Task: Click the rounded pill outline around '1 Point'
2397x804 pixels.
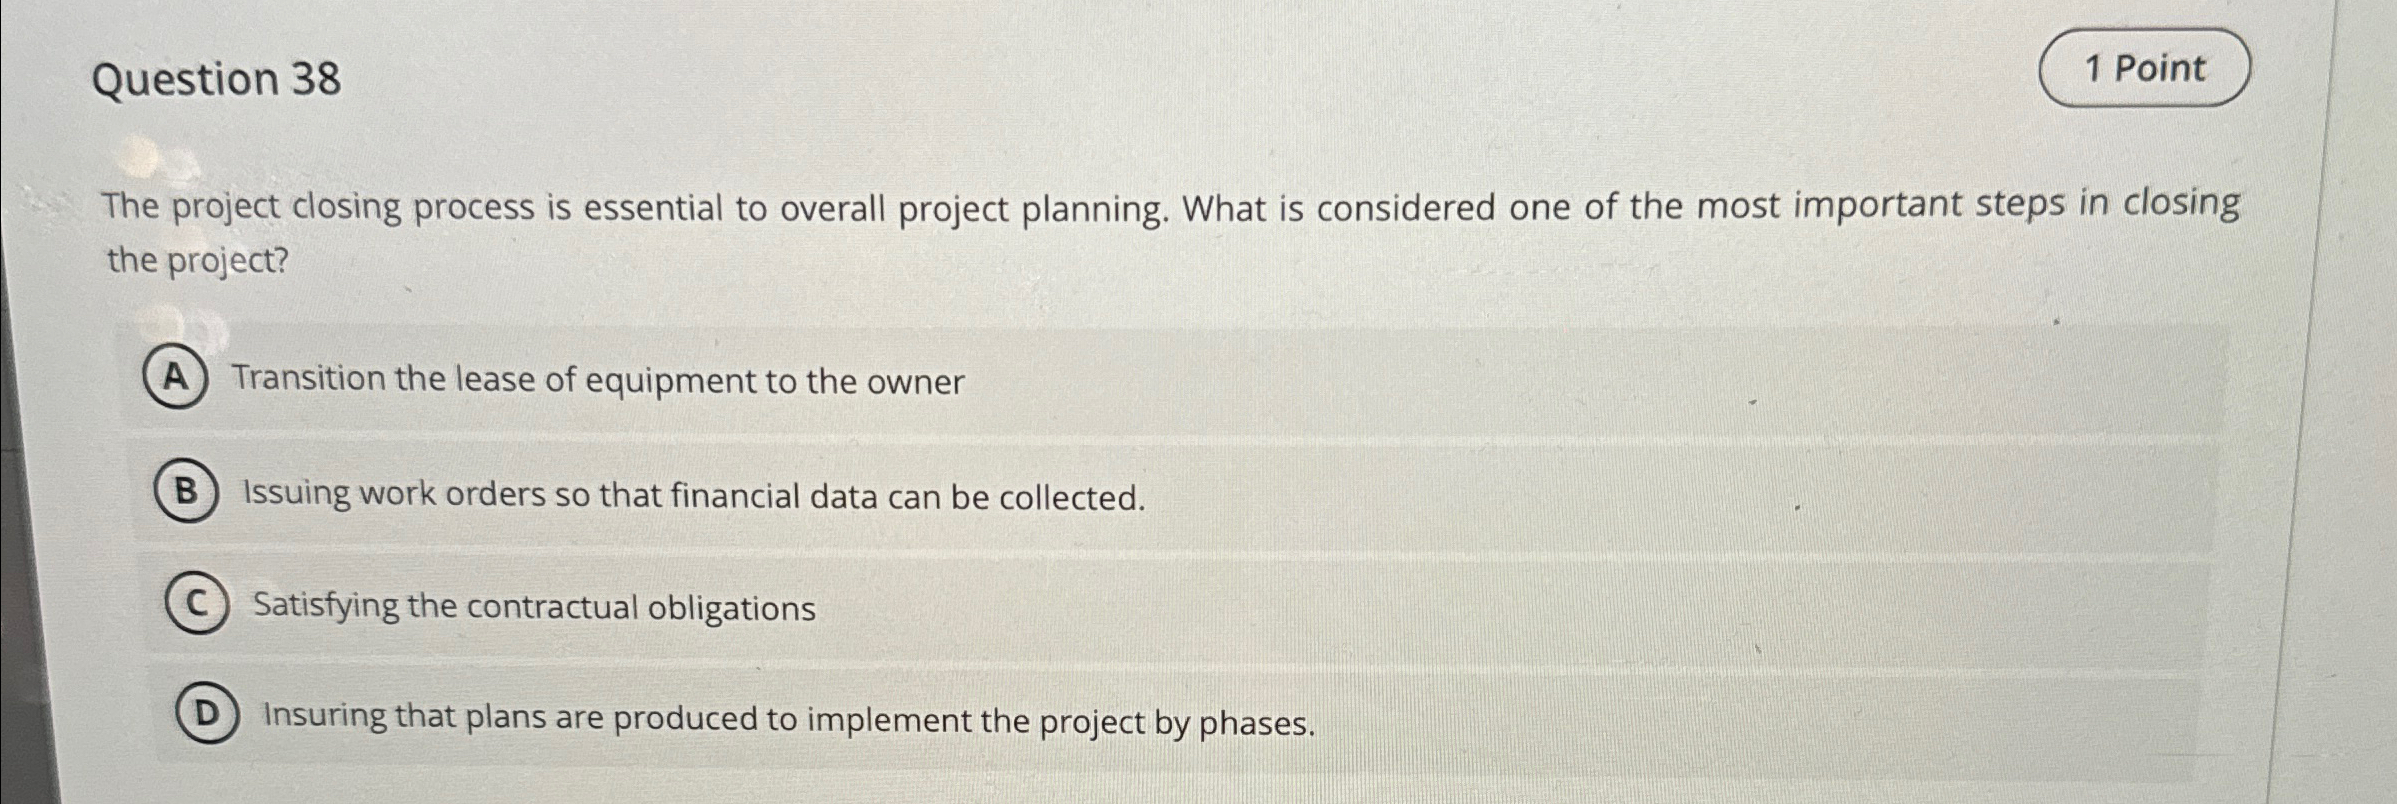Action: pyautogui.click(x=2146, y=70)
